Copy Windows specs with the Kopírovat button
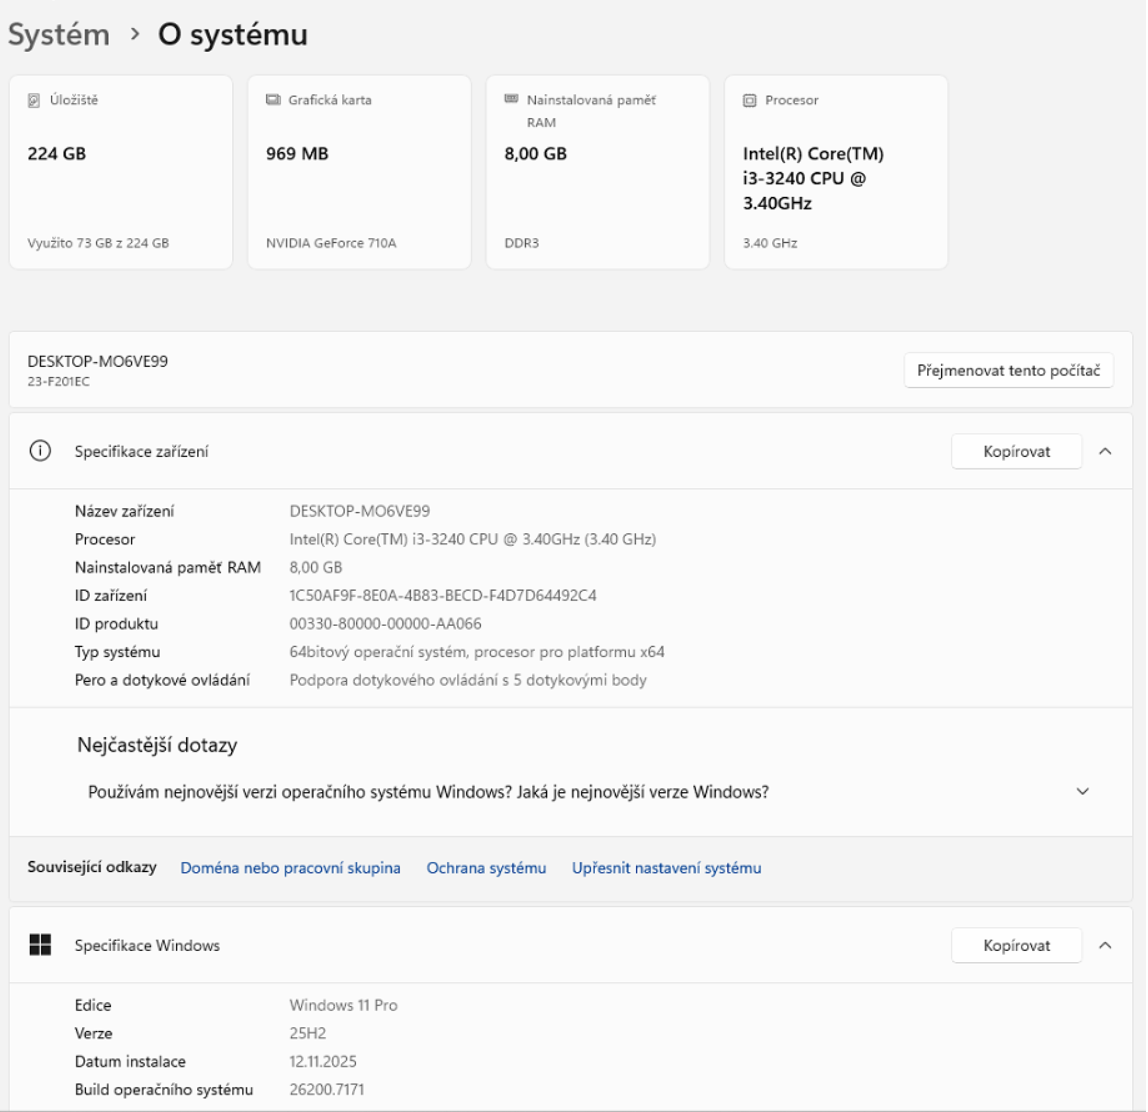 [1016, 945]
